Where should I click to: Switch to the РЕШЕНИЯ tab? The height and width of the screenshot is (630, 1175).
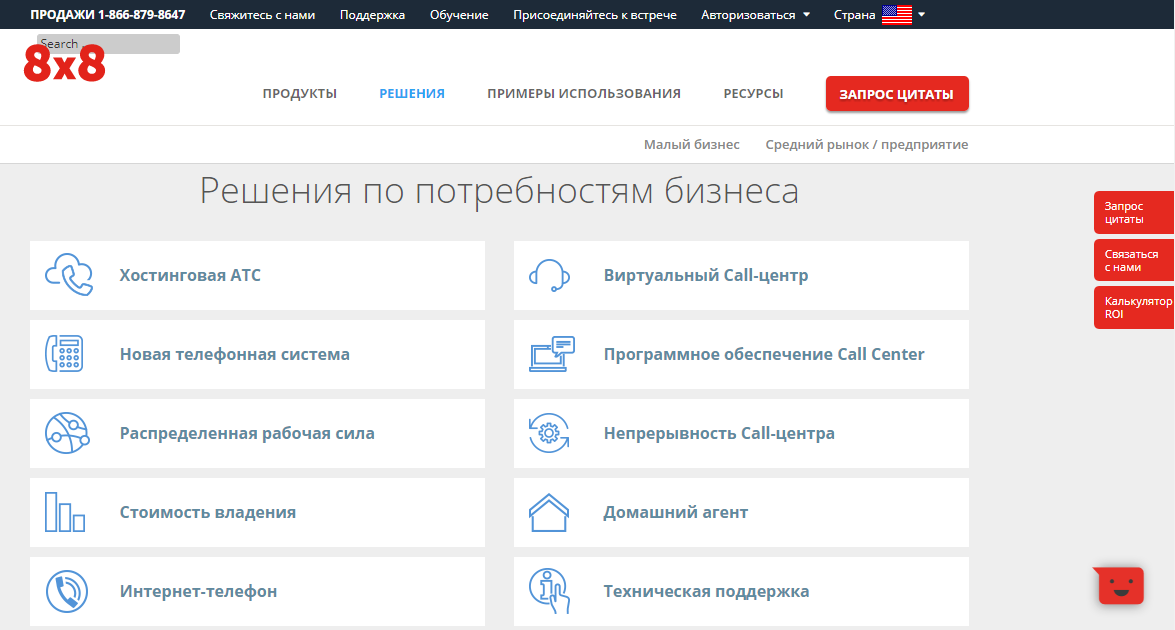(x=411, y=92)
